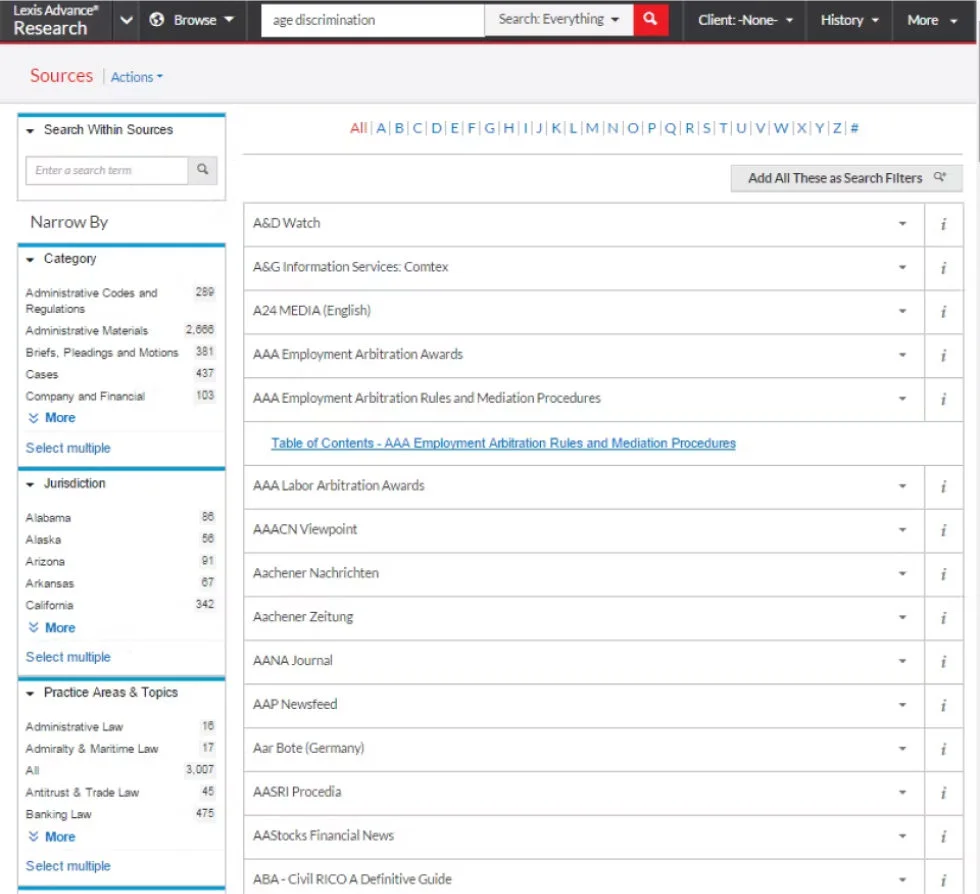Click the magnifying glass in Search Within Sources

pos(202,170)
